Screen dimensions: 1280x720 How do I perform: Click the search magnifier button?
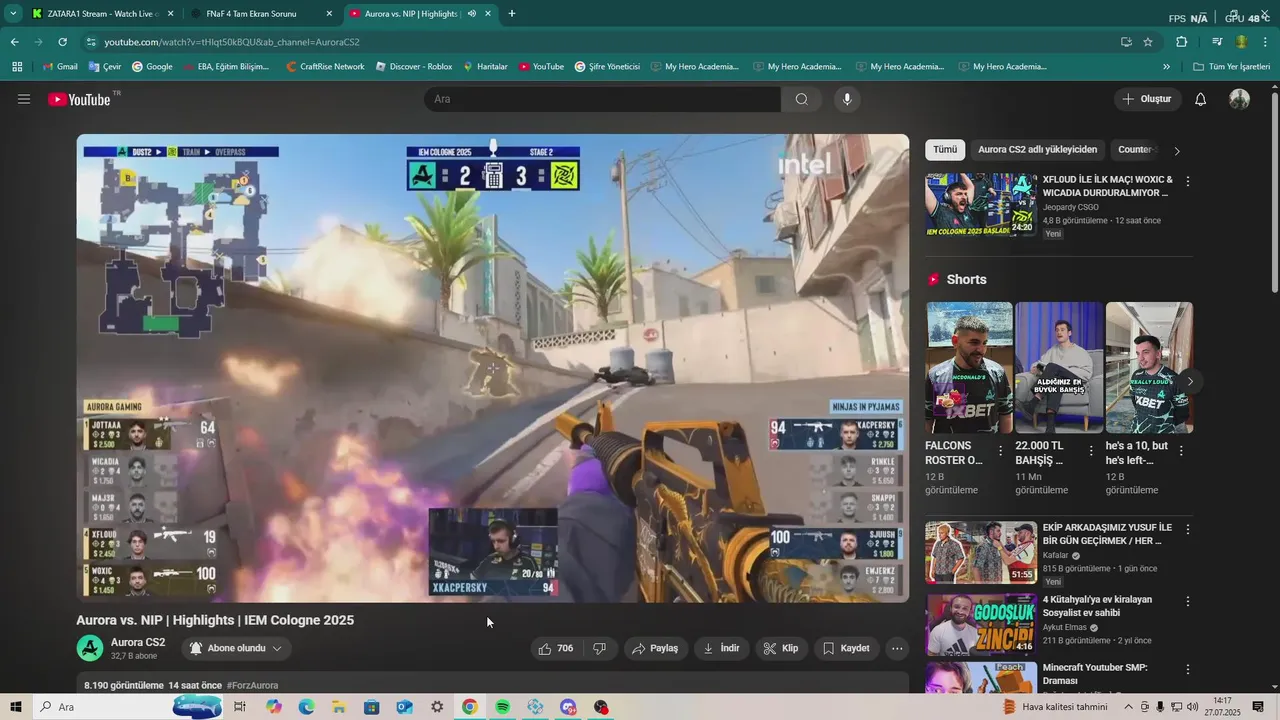coord(802,99)
